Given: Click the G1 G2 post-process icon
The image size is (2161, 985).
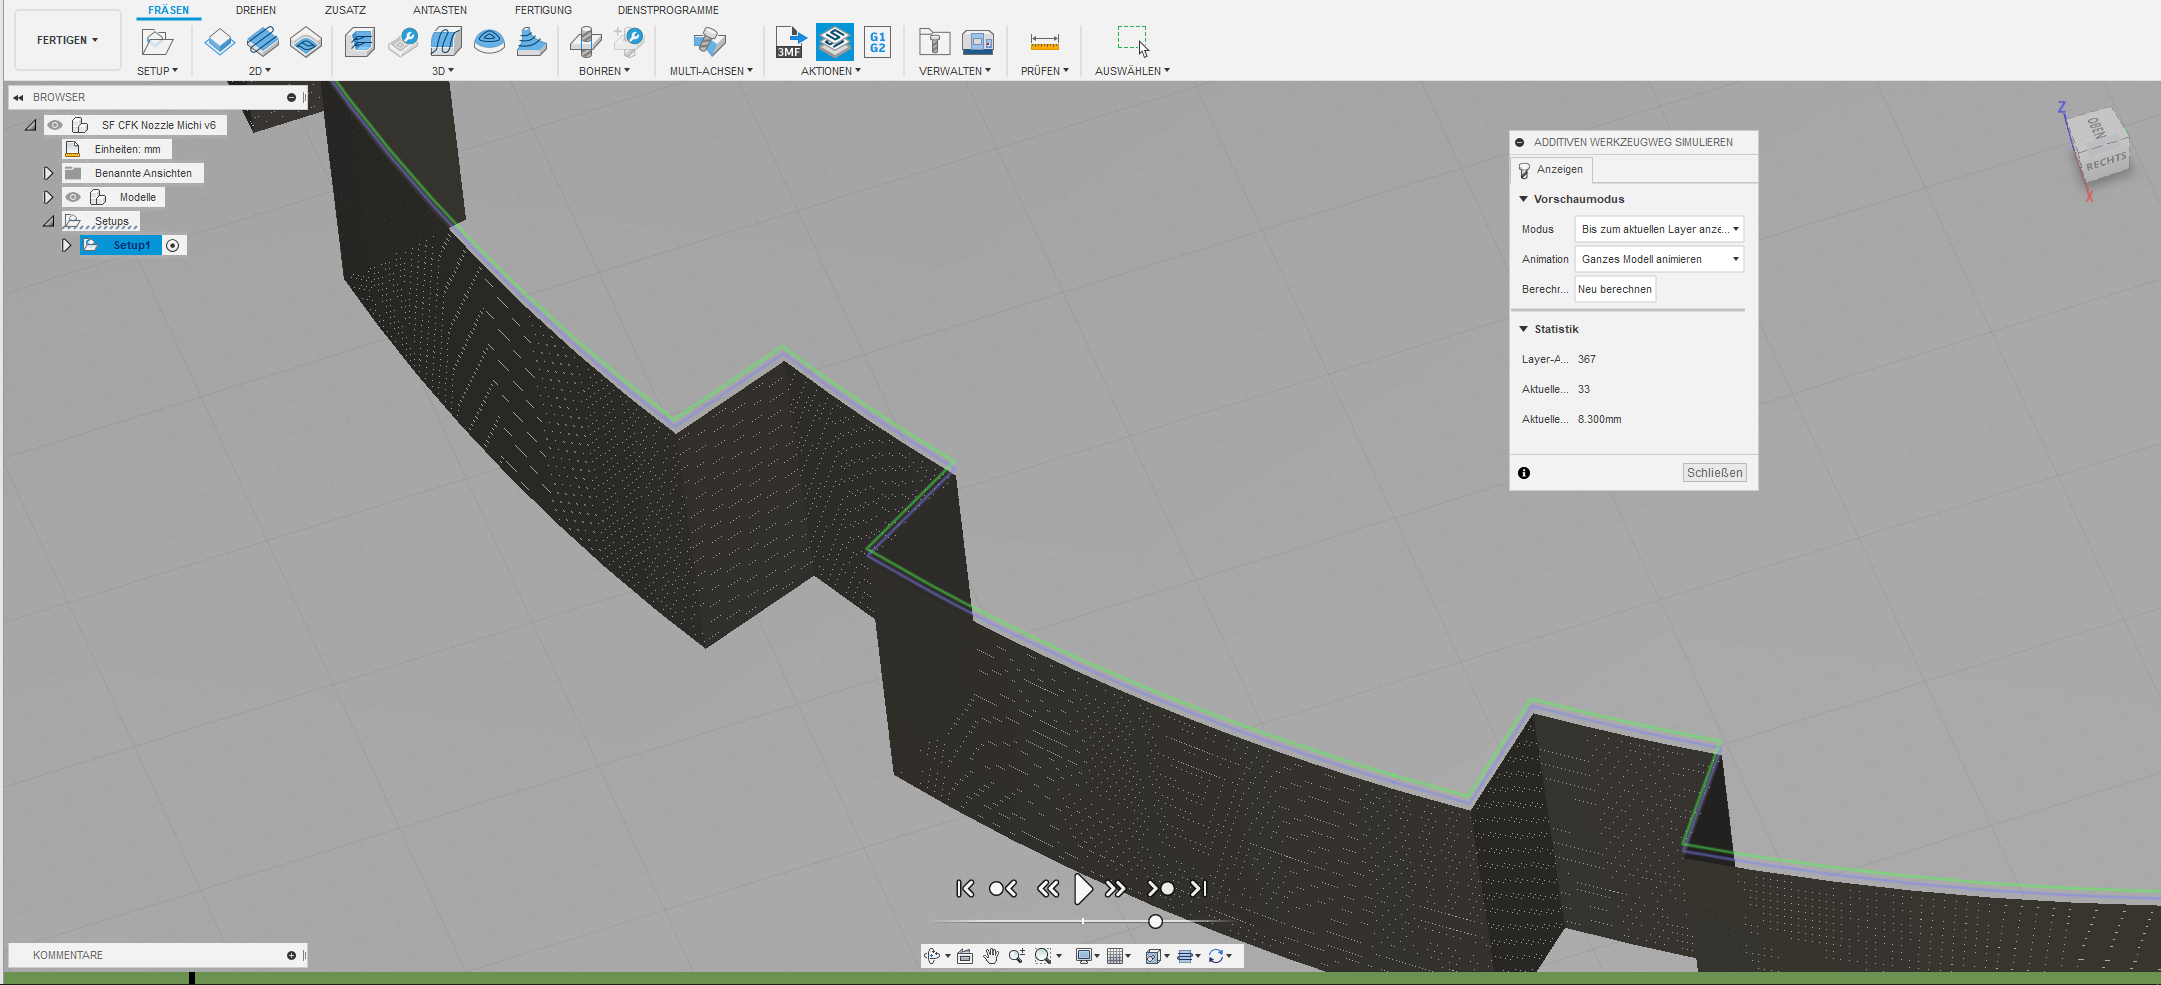Looking at the screenshot, I should click(x=877, y=42).
